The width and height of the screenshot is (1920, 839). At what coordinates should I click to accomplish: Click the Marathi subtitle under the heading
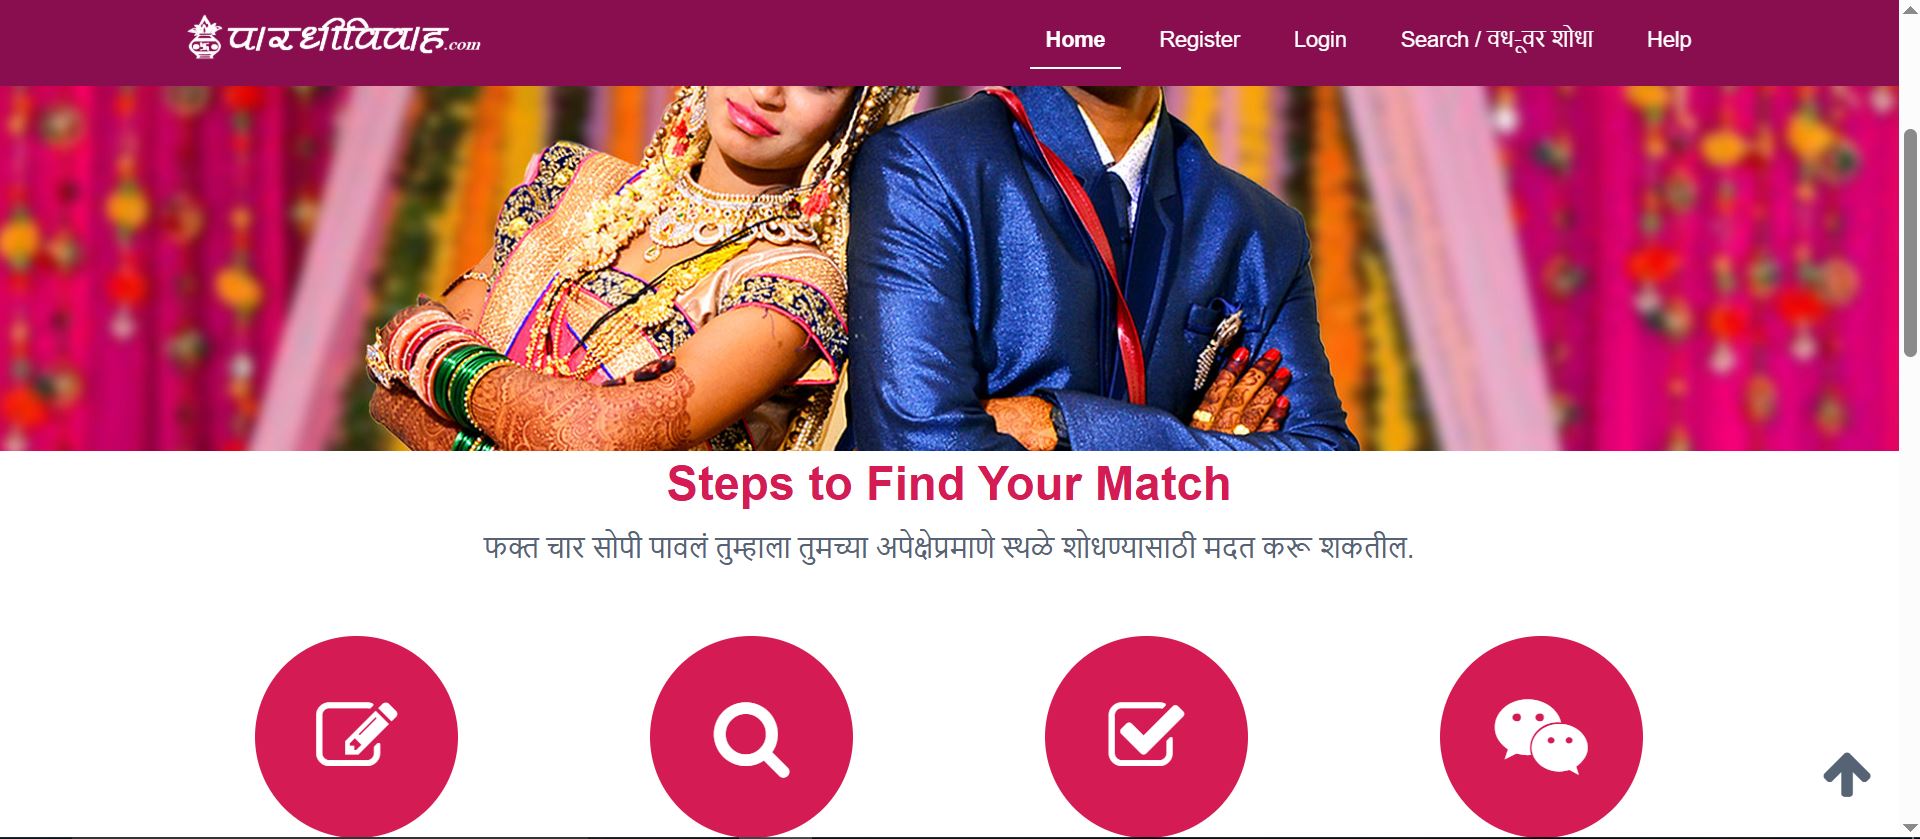coord(948,548)
